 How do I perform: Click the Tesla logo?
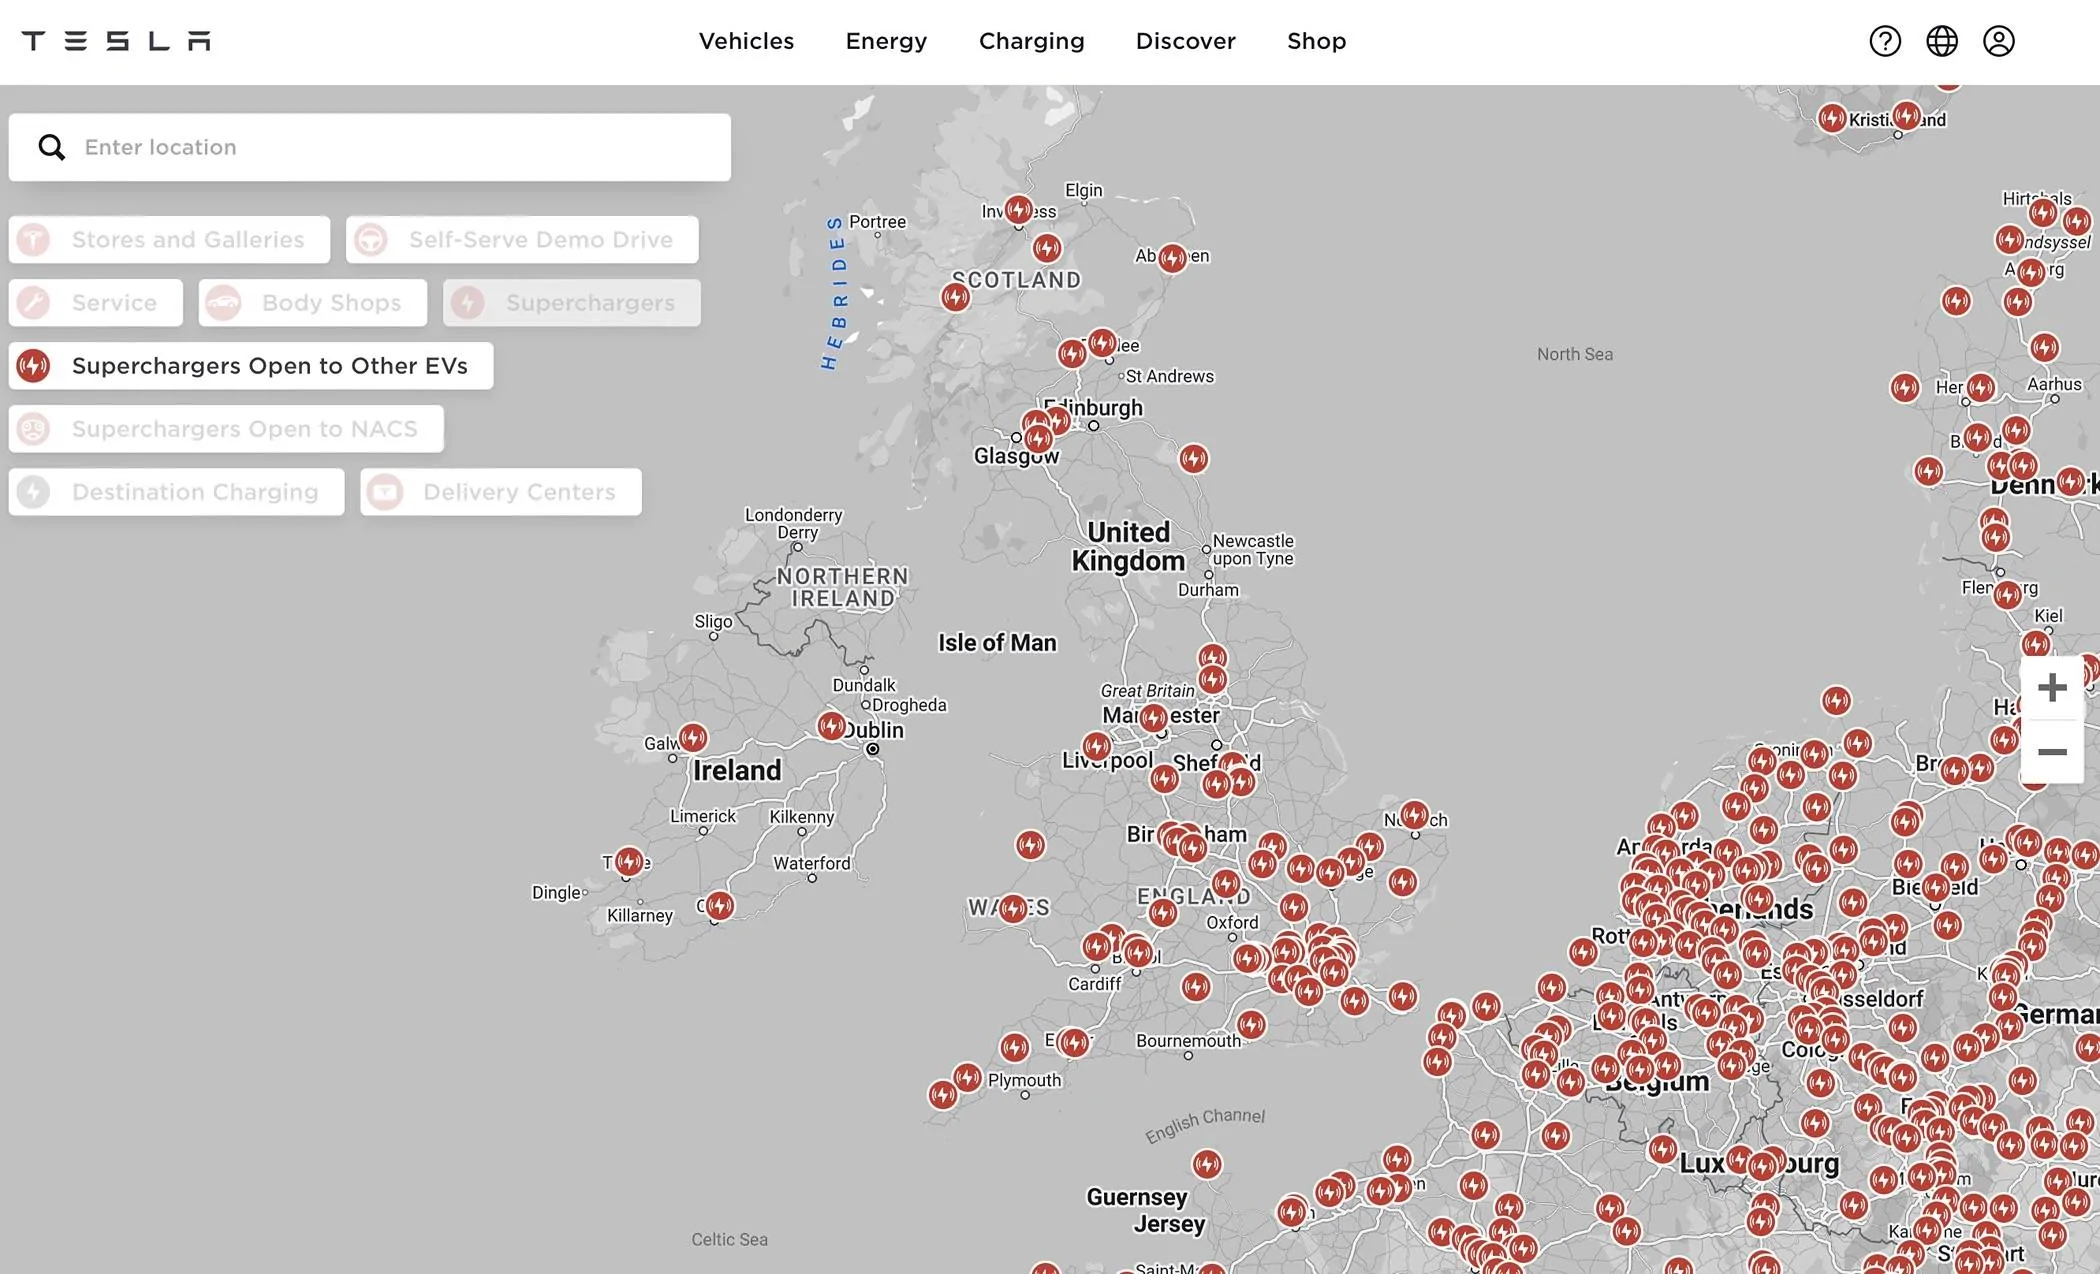click(116, 41)
